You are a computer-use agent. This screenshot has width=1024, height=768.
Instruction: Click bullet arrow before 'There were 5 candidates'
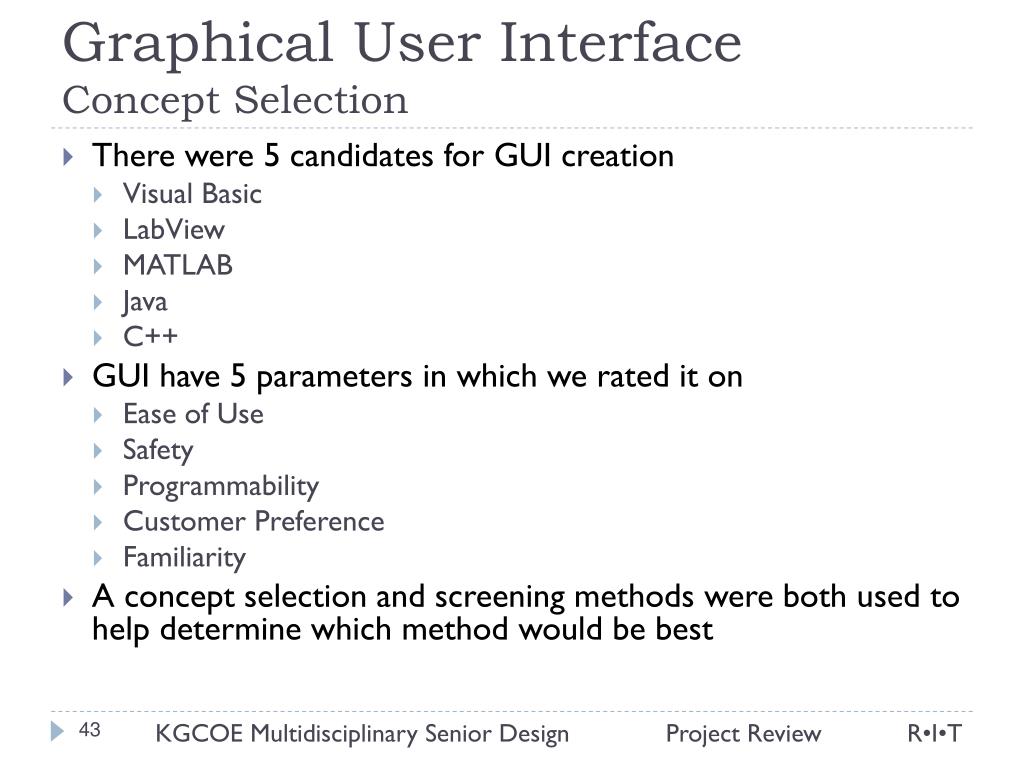(68, 157)
